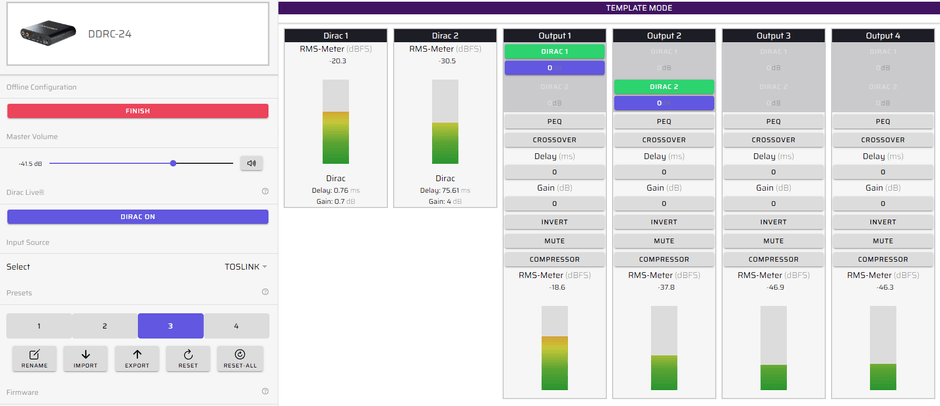Click the Master Volume slider handle
The height and width of the screenshot is (406, 940).
tap(173, 163)
